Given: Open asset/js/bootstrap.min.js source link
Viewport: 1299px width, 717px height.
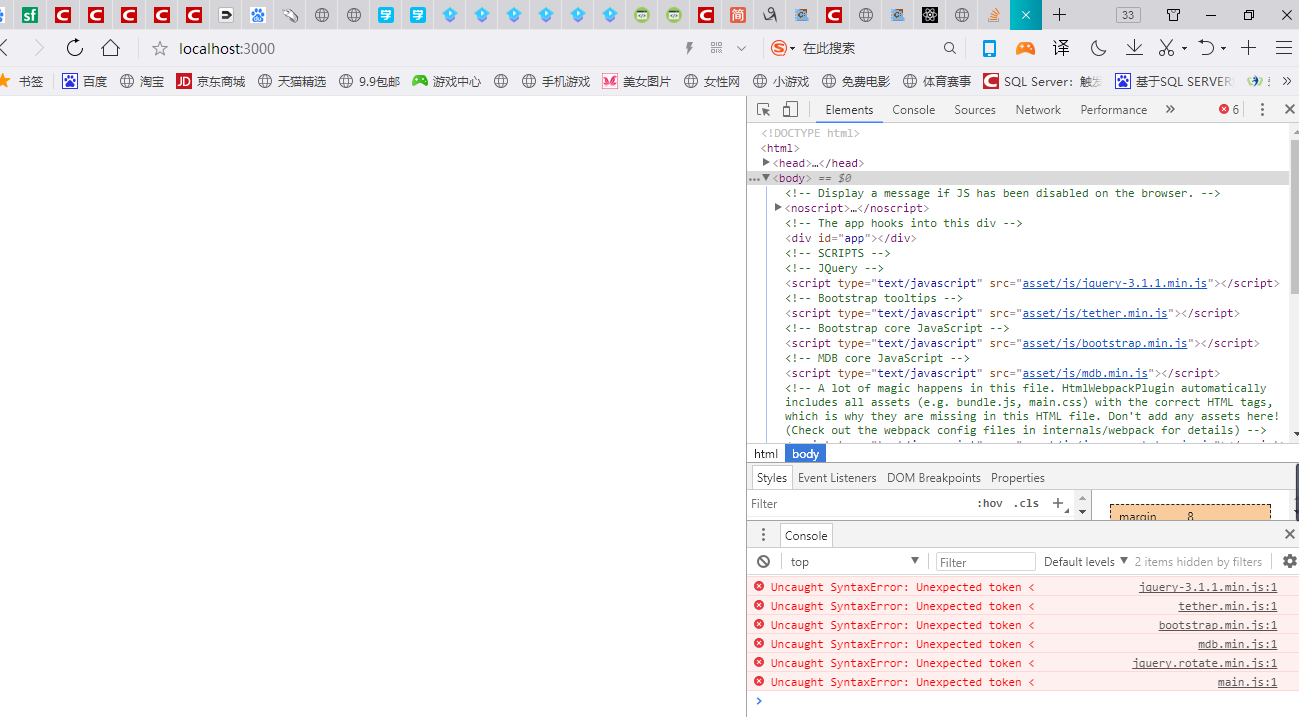Looking at the screenshot, I should pyautogui.click(x=1105, y=343).
